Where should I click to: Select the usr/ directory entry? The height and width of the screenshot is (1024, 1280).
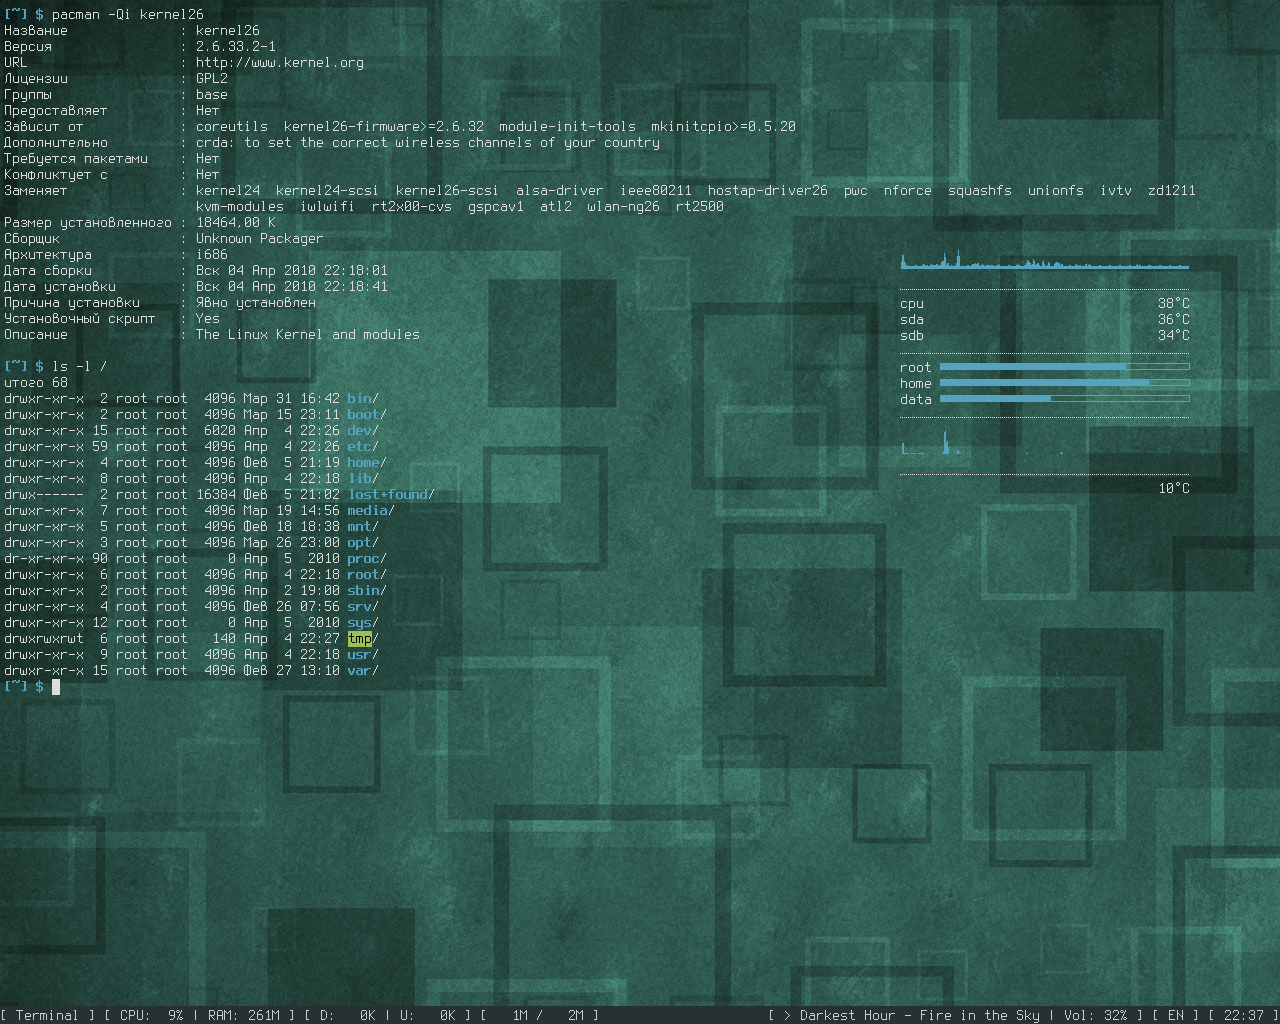[363, 654]
